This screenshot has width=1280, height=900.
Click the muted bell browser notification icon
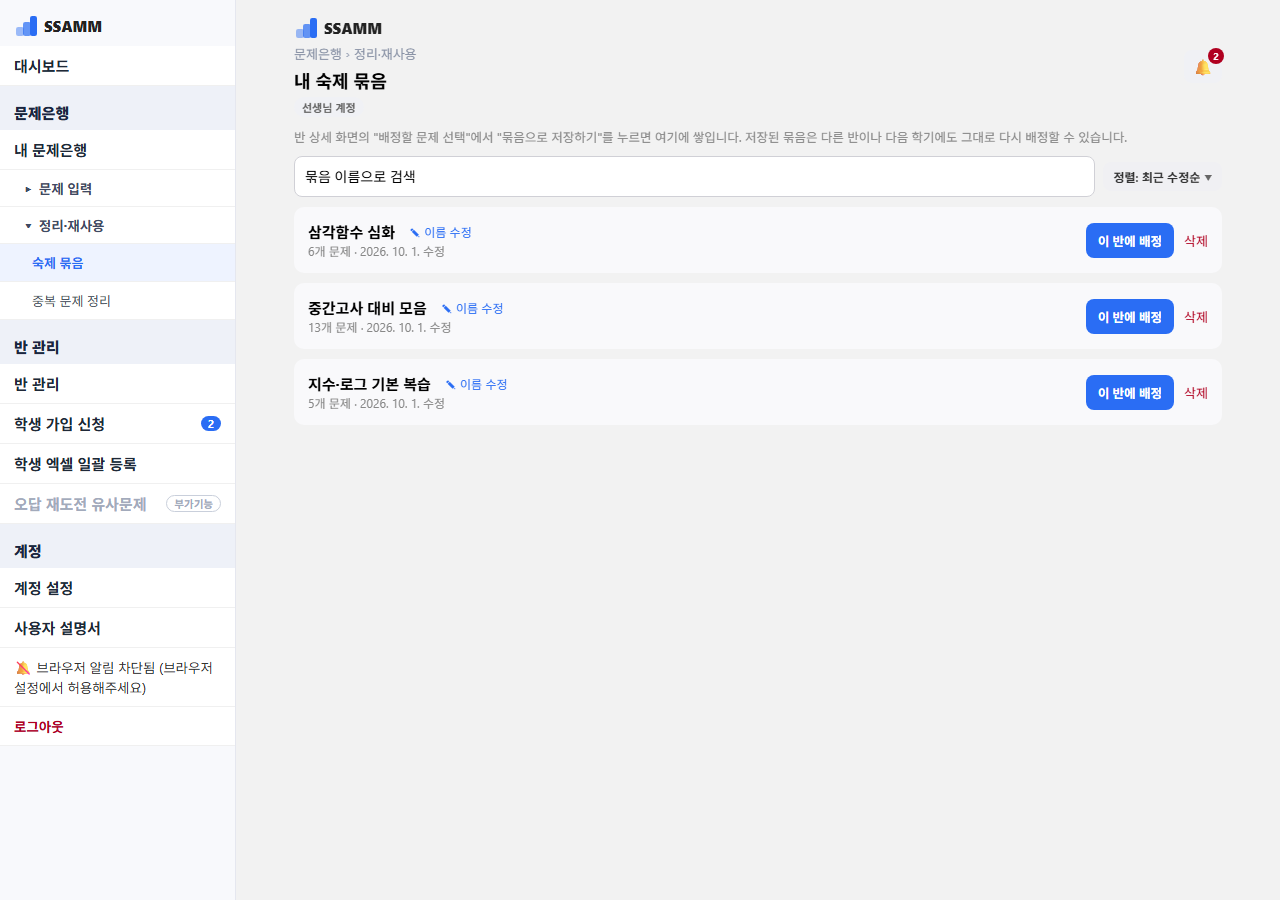(23, 668)
